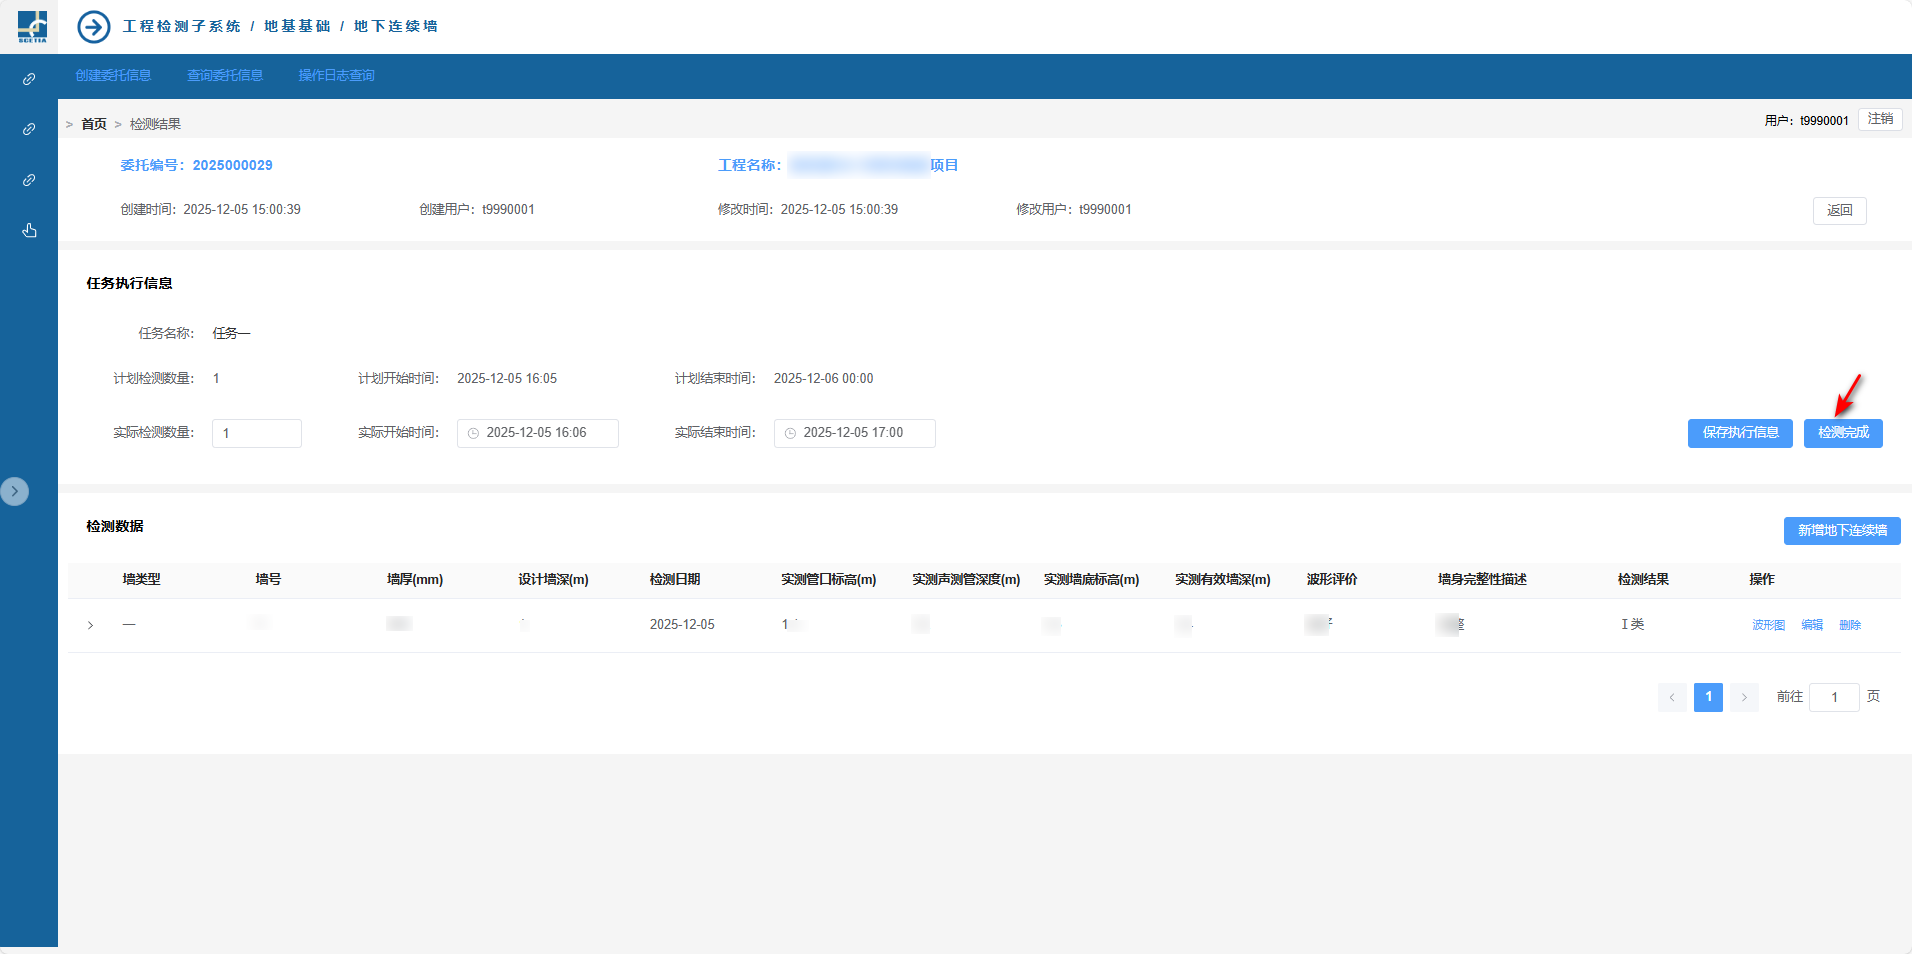Click the SCETIA logo in the corner

click(x=32, y=26)
